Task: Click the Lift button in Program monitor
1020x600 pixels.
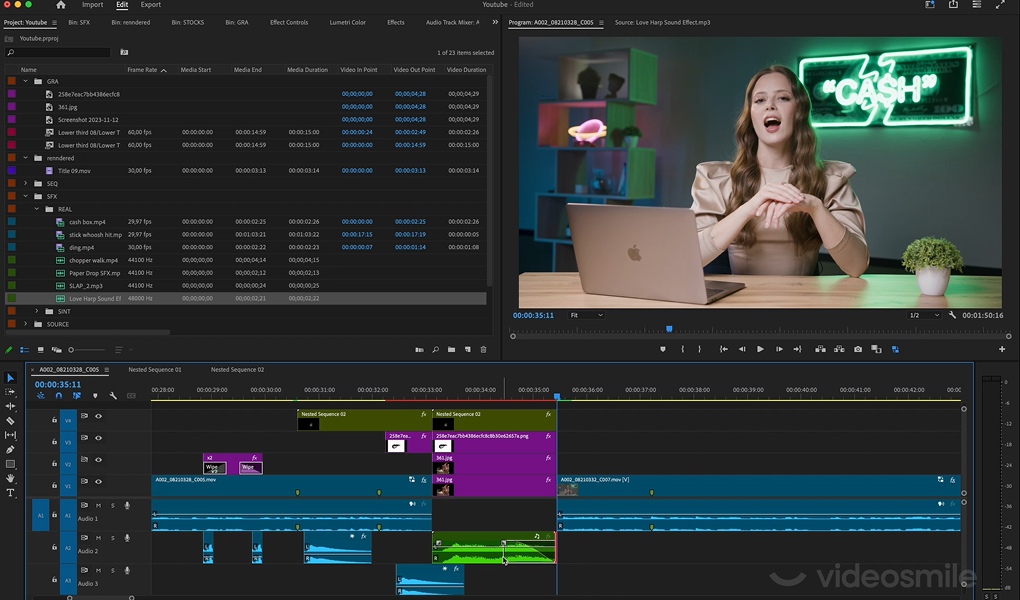Action: [820, 349]
